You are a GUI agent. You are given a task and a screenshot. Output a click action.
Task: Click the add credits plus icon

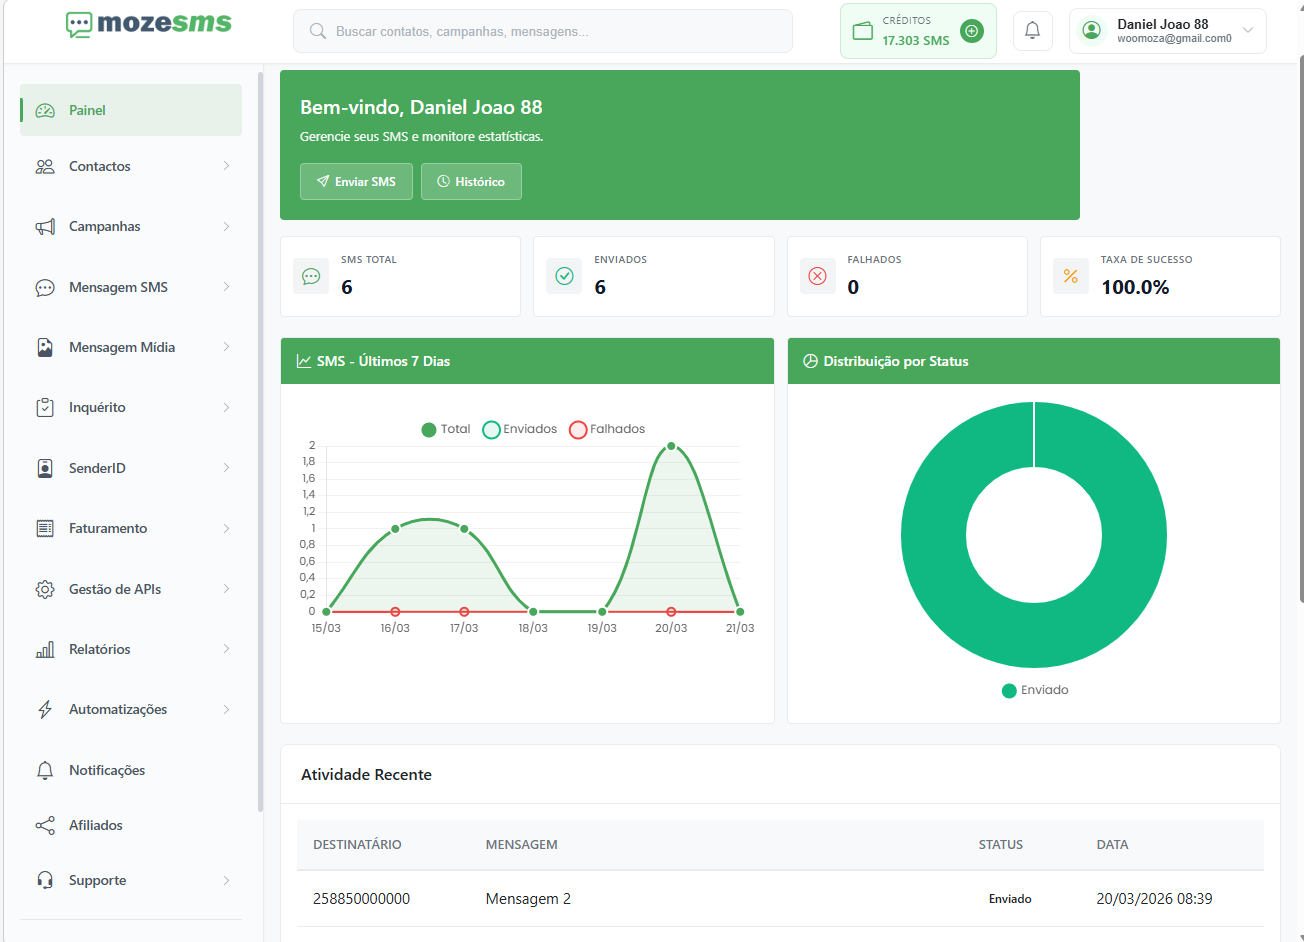971,31
